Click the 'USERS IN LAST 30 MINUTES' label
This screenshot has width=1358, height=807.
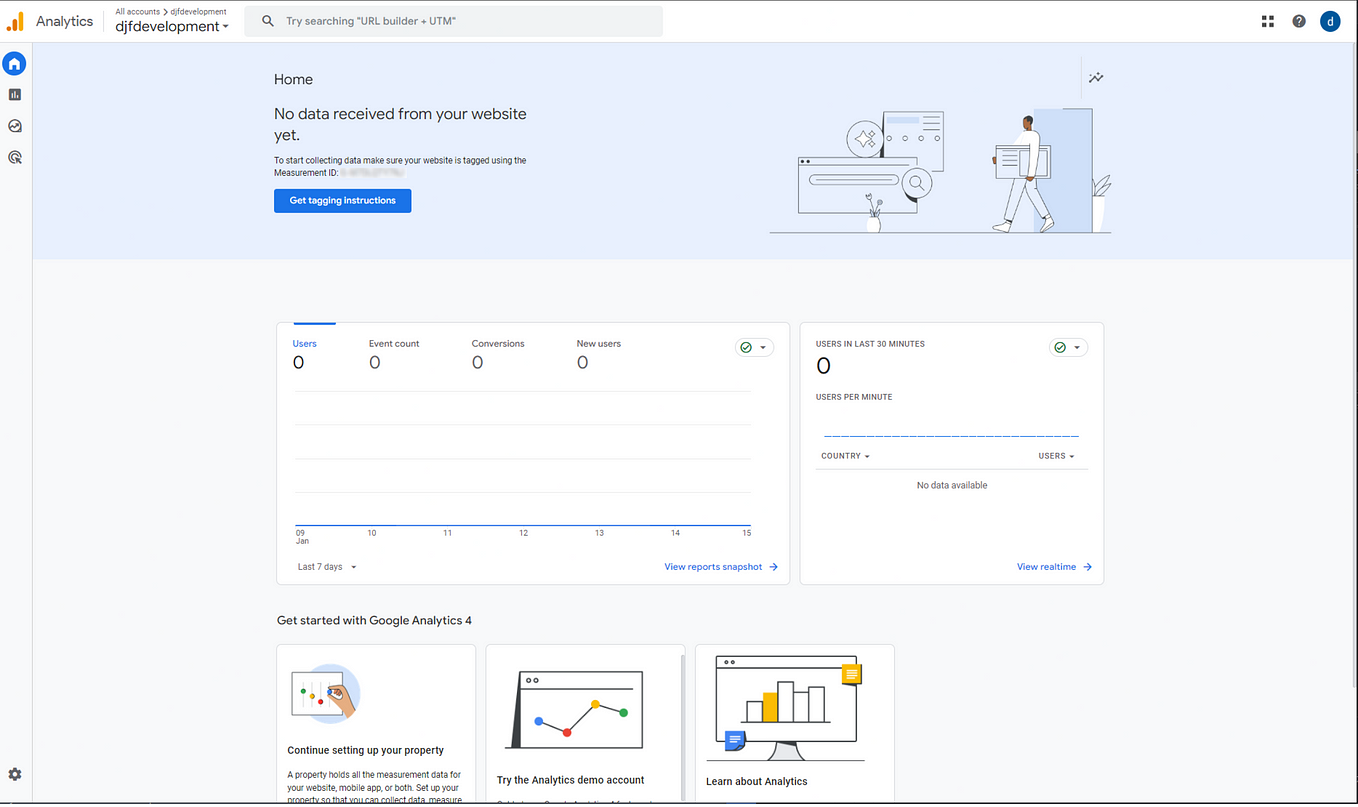click(870, 344)
